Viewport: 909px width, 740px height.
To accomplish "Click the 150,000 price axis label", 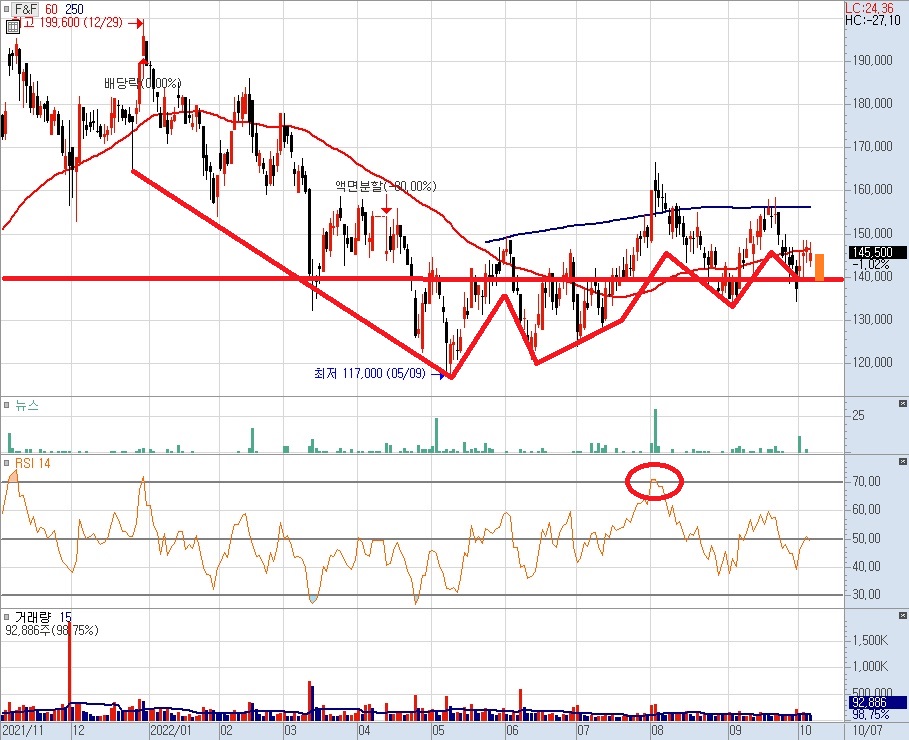I will 872,233.
